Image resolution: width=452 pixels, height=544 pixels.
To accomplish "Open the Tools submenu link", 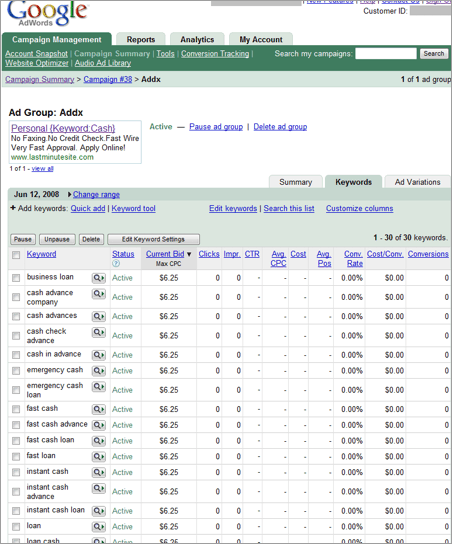I will point(165,54).
